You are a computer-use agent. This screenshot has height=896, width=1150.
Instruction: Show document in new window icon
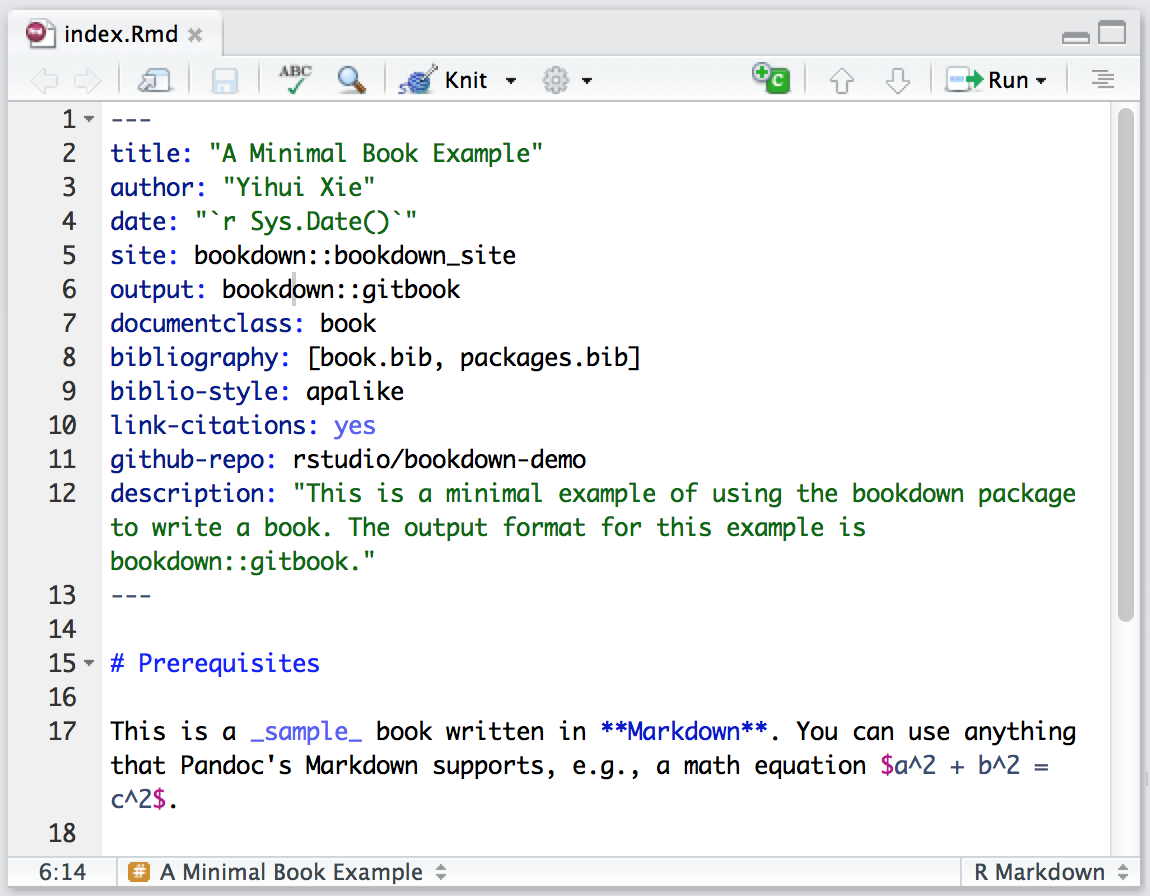pos(155,80)
